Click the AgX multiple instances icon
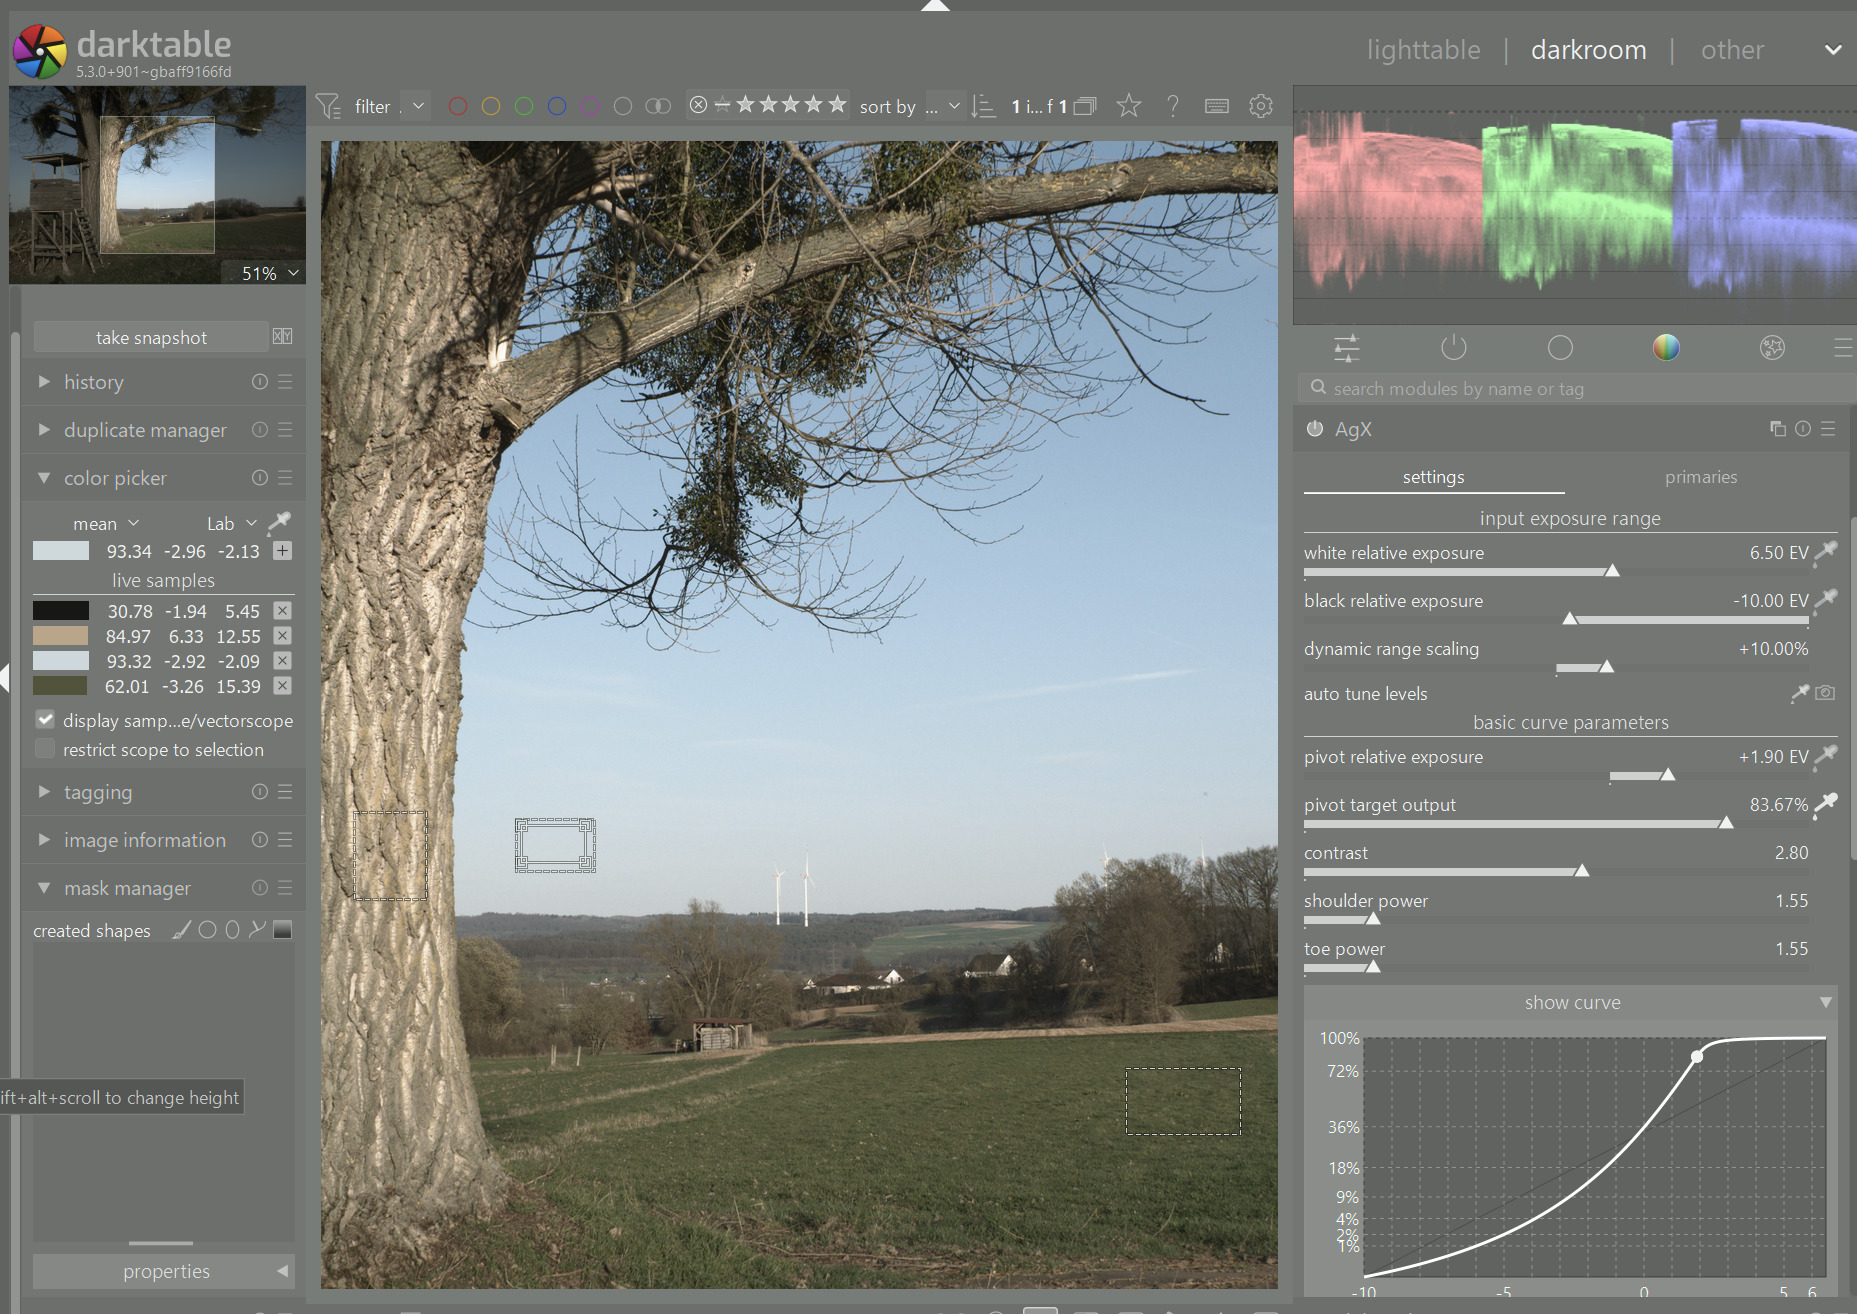 (x=1777, y=429)
